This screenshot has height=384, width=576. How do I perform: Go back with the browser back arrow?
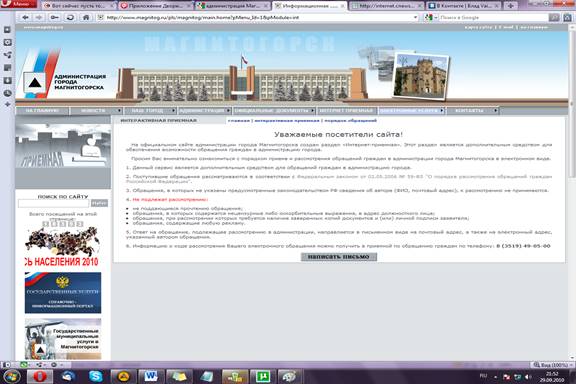(x=25, y=17)
